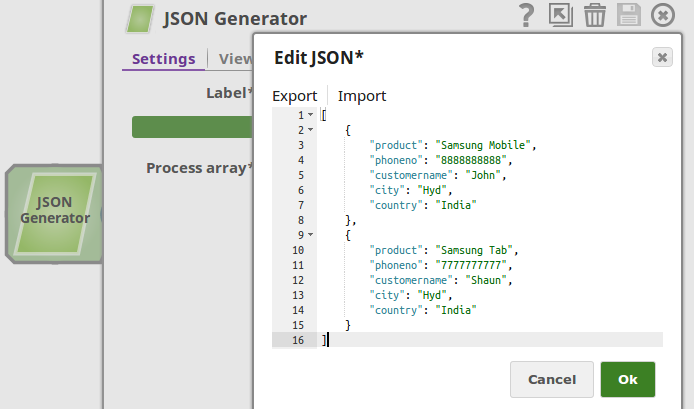Open the JSON Generator help question mark
This screenshot has height=409, width=694.
[526, 15]
